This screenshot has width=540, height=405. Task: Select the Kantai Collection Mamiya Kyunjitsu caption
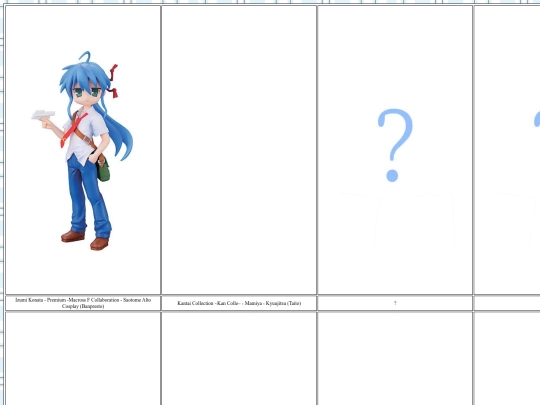click(239, 303)
